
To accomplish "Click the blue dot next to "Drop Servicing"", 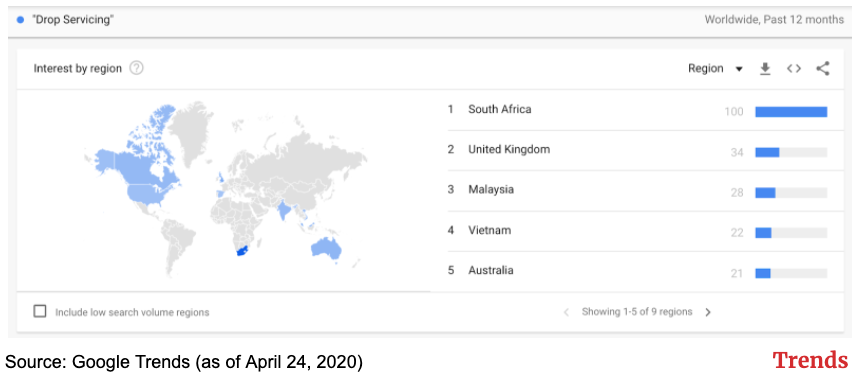I will [20, 20].
